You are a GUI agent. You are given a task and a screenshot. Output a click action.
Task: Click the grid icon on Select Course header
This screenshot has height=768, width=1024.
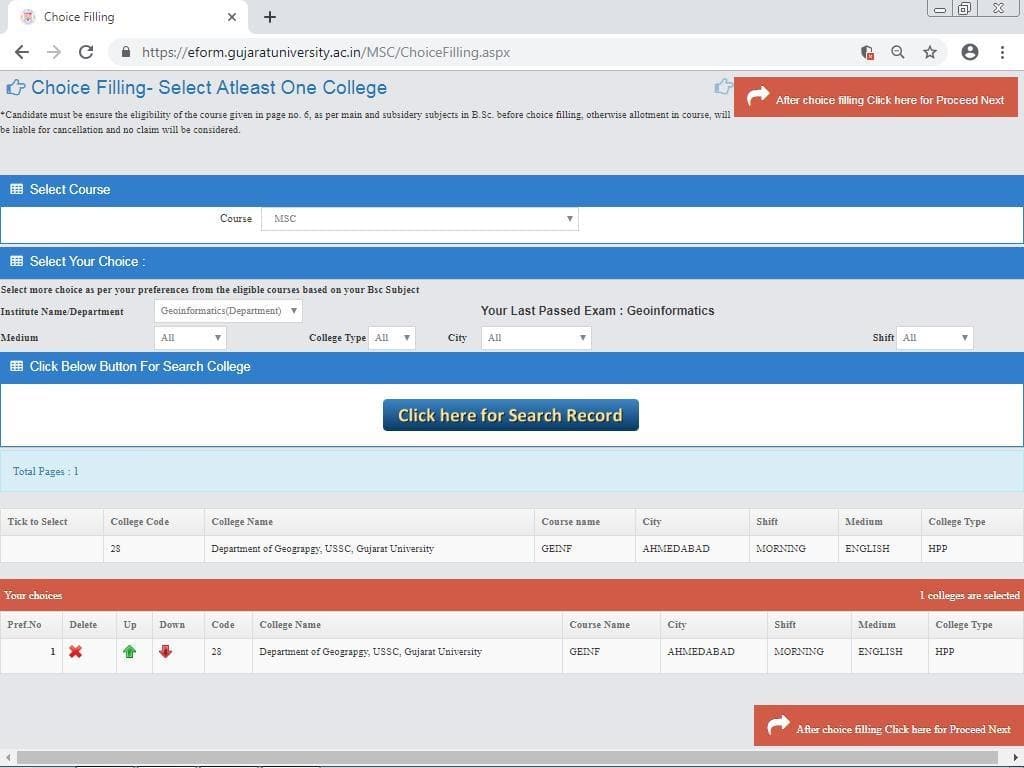17,189
